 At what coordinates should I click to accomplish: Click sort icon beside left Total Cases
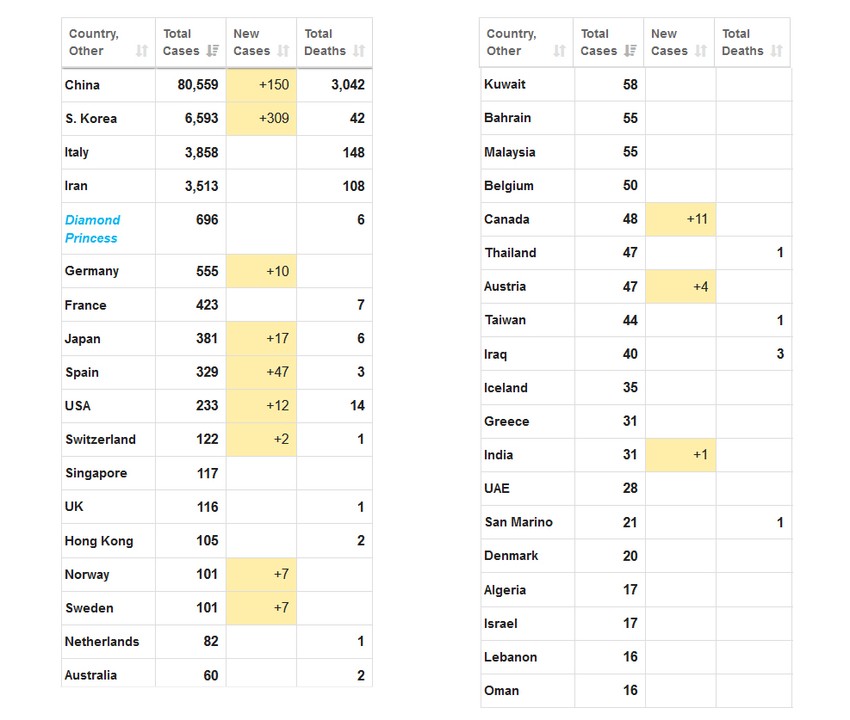[x=213, y=51]
